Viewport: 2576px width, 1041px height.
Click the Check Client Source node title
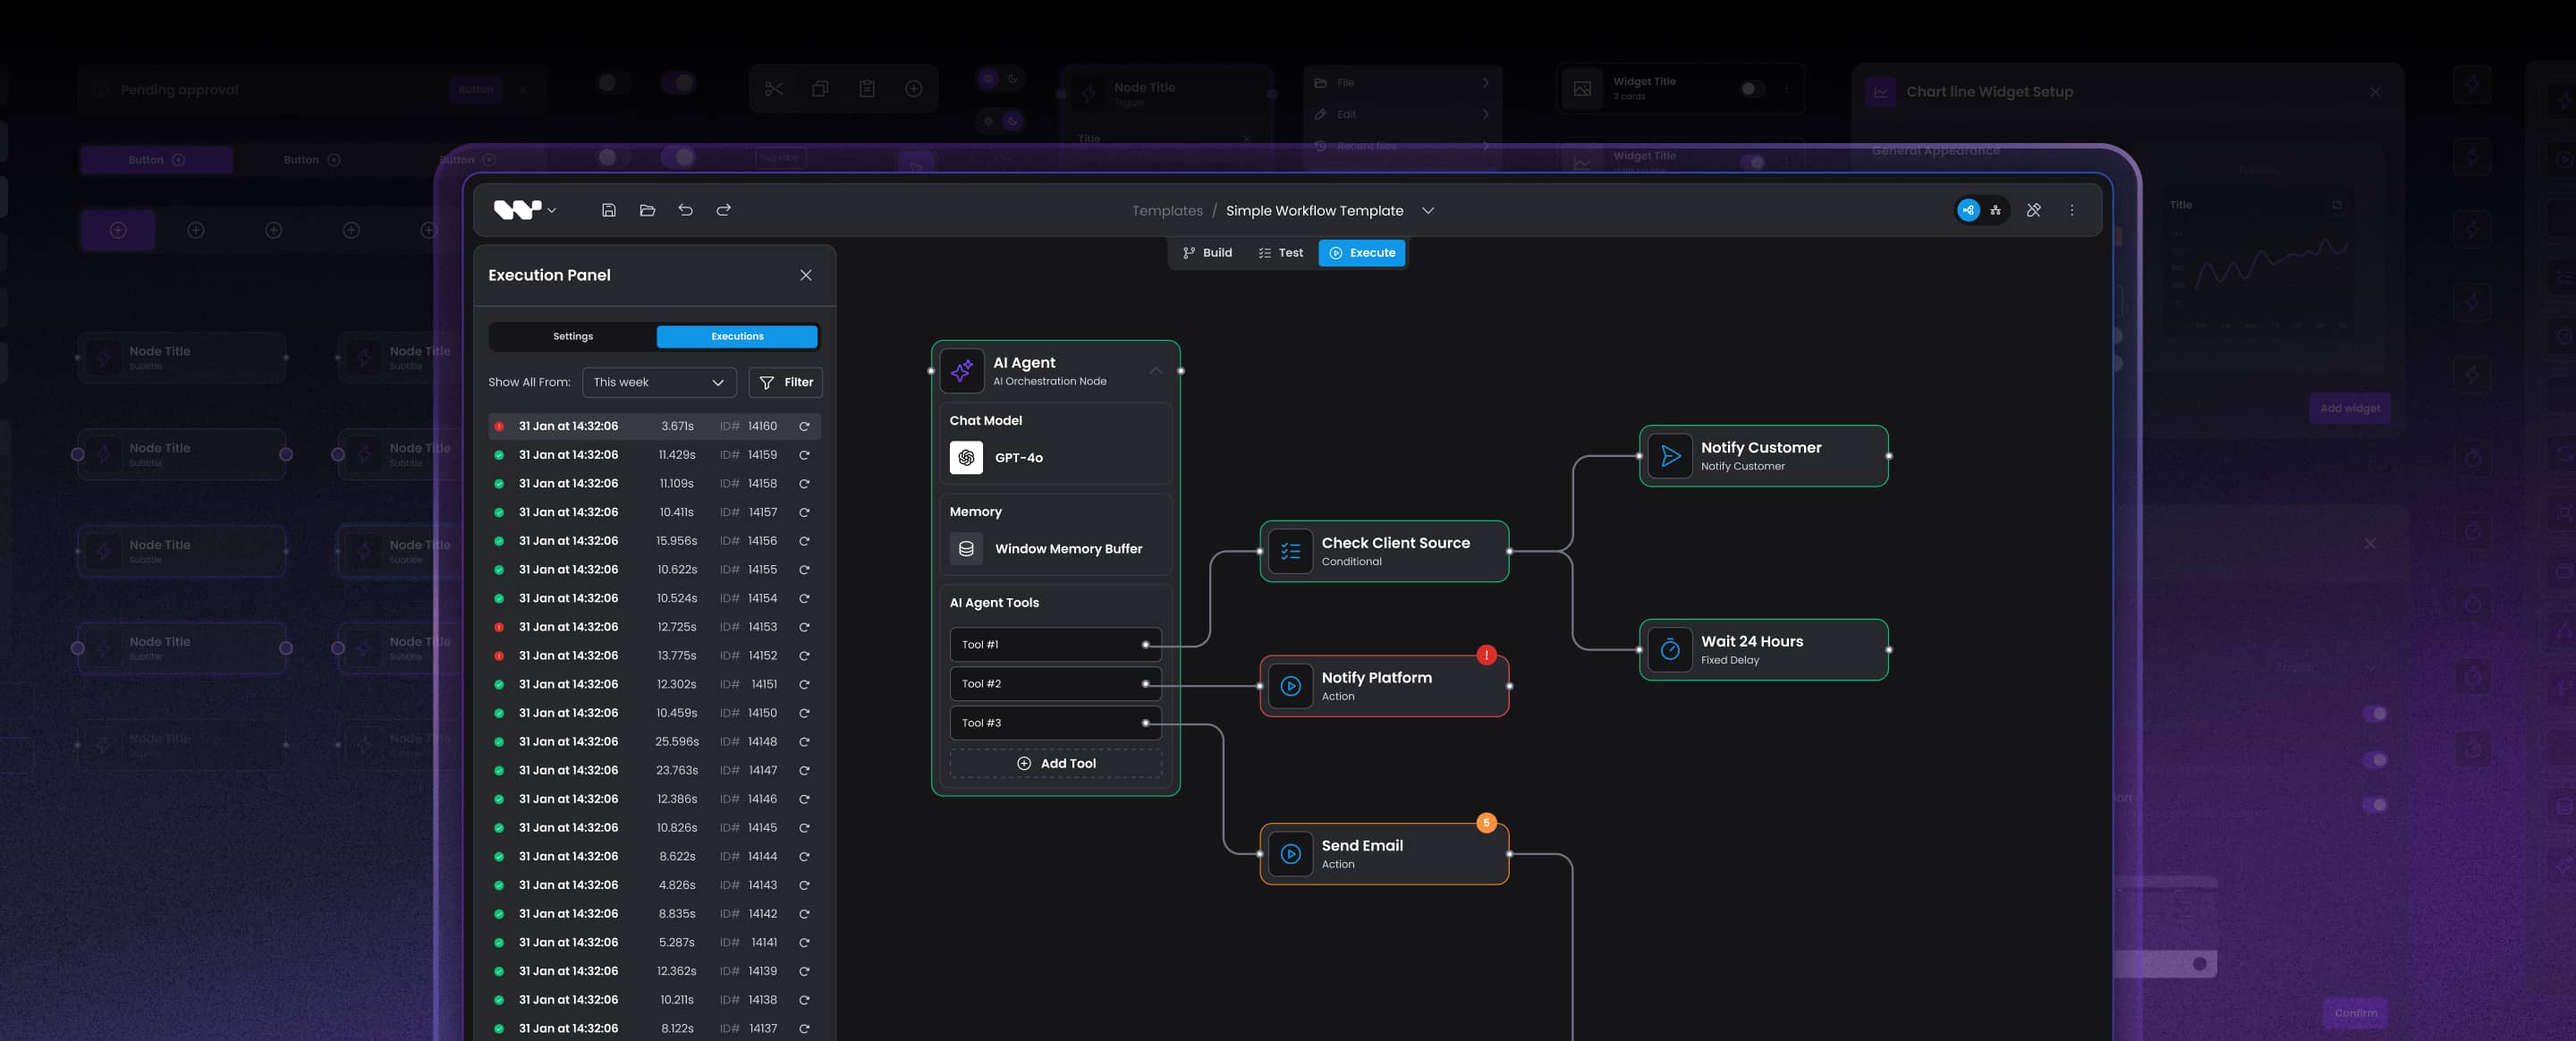pyautogui.click(x=1395, y=543)
